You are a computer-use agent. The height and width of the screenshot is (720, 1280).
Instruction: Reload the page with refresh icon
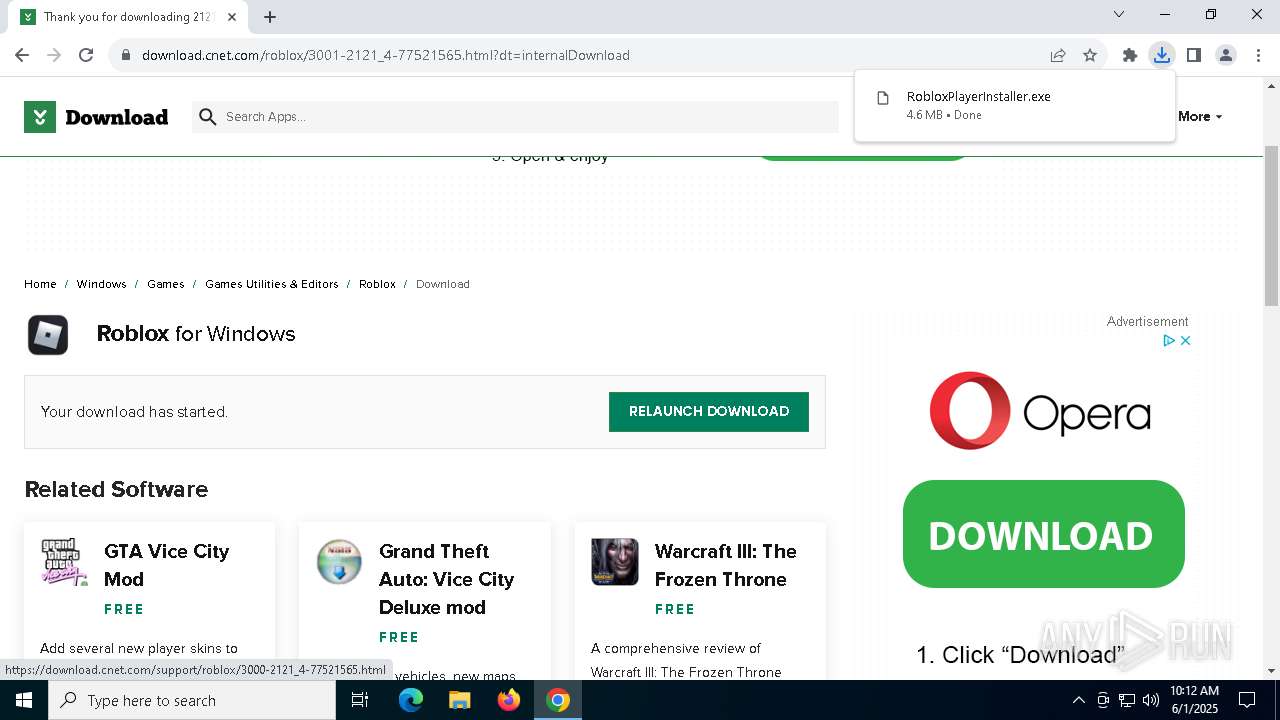coord(86,55)
